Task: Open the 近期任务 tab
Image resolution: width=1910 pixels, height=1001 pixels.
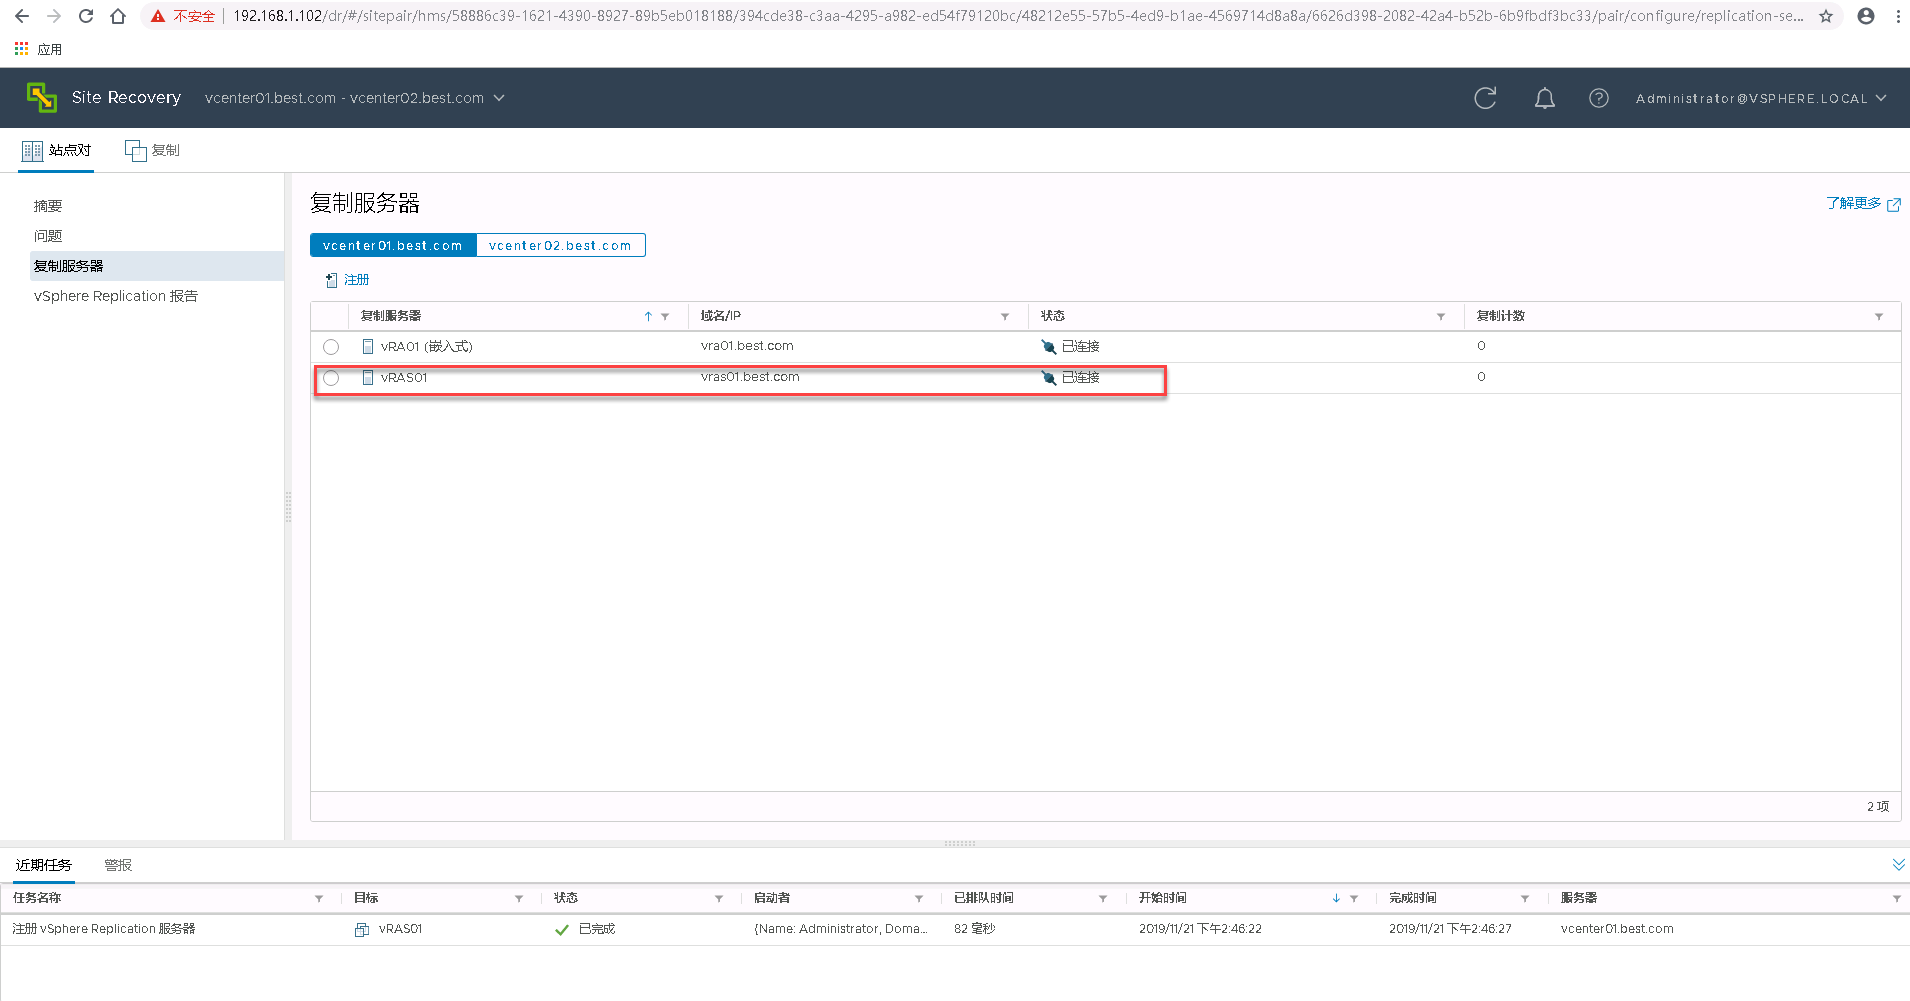Action: 44,865
